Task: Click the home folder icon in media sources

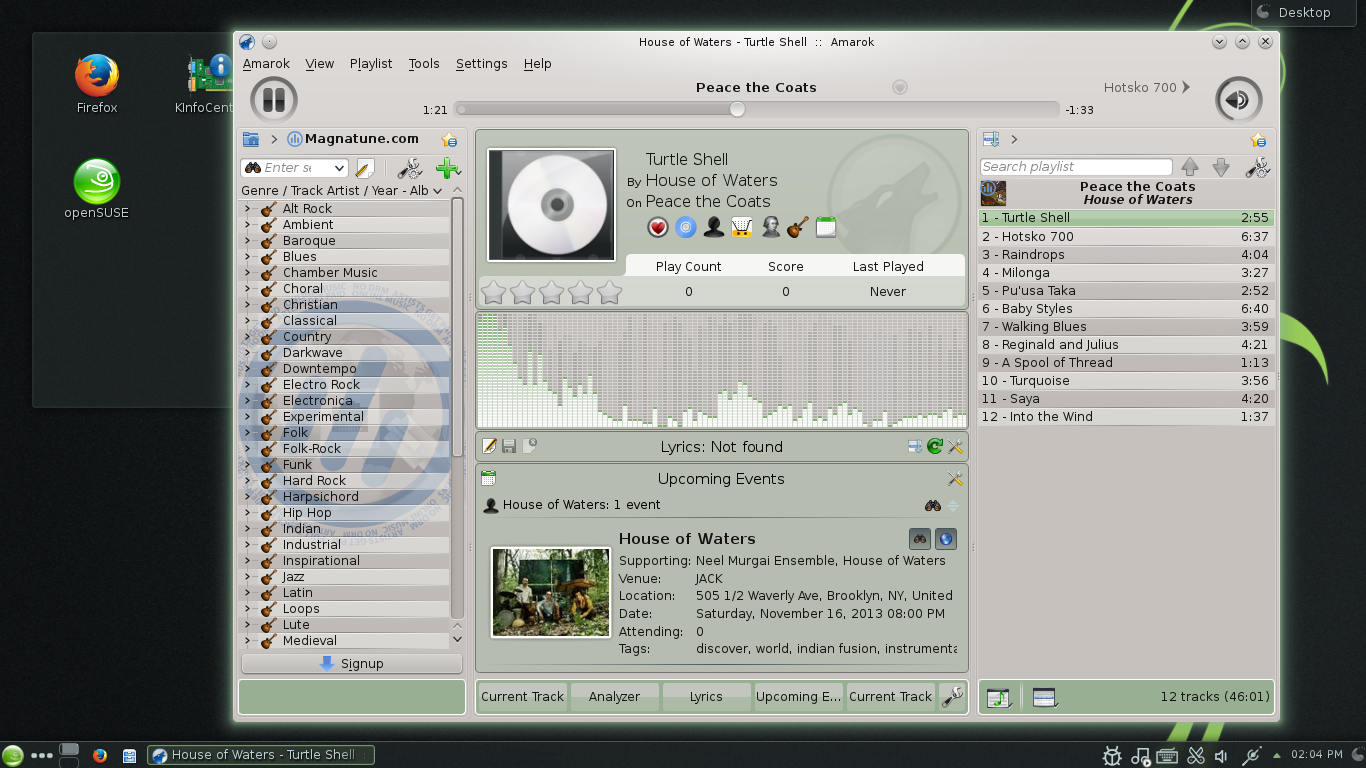Action: [250, 139]
